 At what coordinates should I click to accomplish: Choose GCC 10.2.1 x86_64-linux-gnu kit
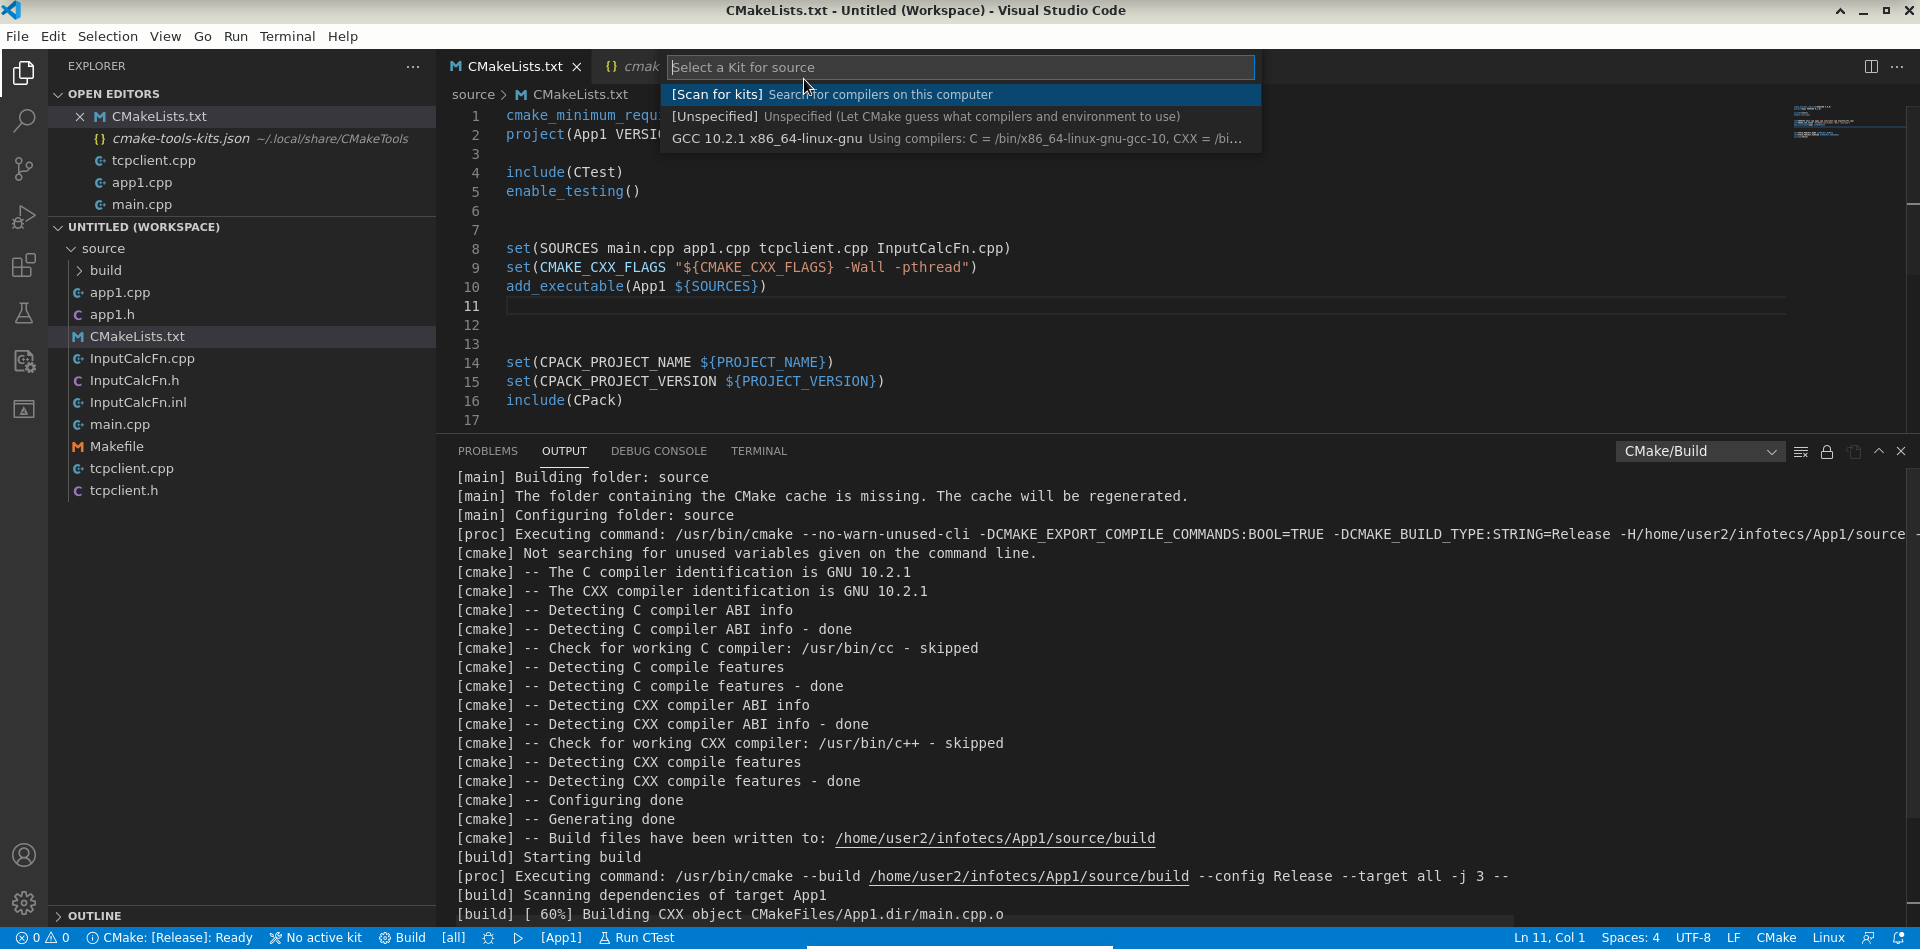point(961,139)
